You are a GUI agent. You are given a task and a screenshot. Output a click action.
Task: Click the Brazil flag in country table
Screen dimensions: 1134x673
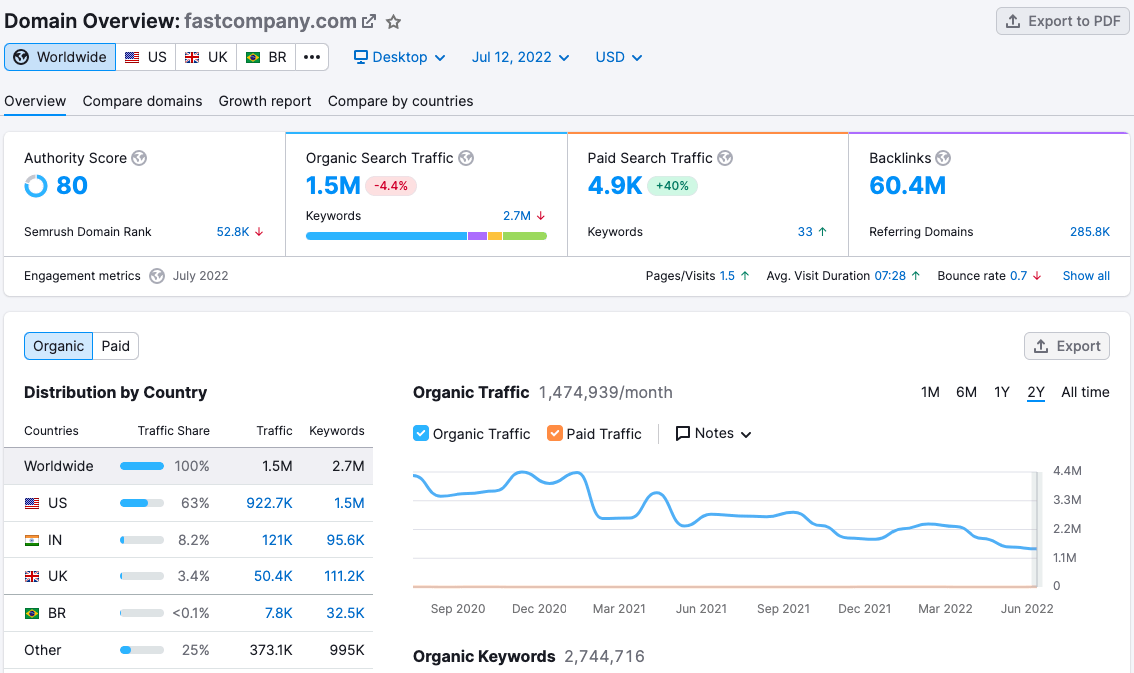[x=32, y=613]
